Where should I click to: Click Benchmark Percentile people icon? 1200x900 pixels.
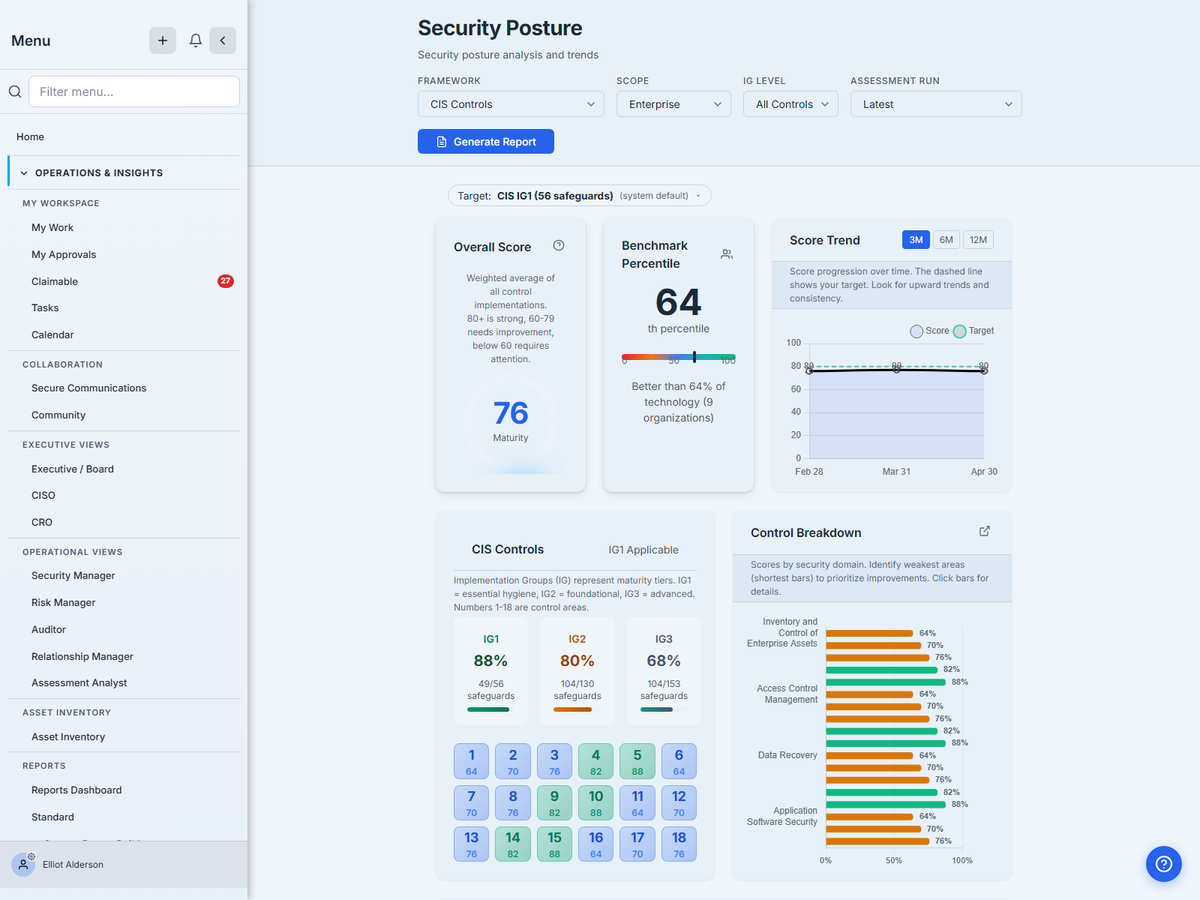tap(727, 254)
